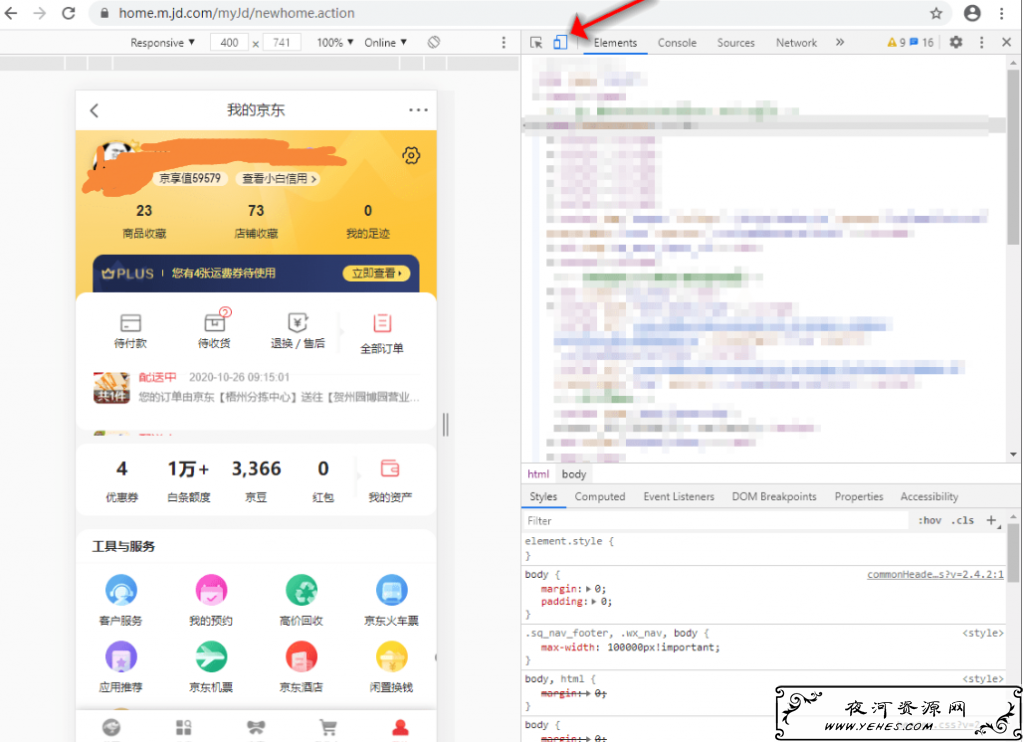Open 全部订单 all orders

coord(382,333)
